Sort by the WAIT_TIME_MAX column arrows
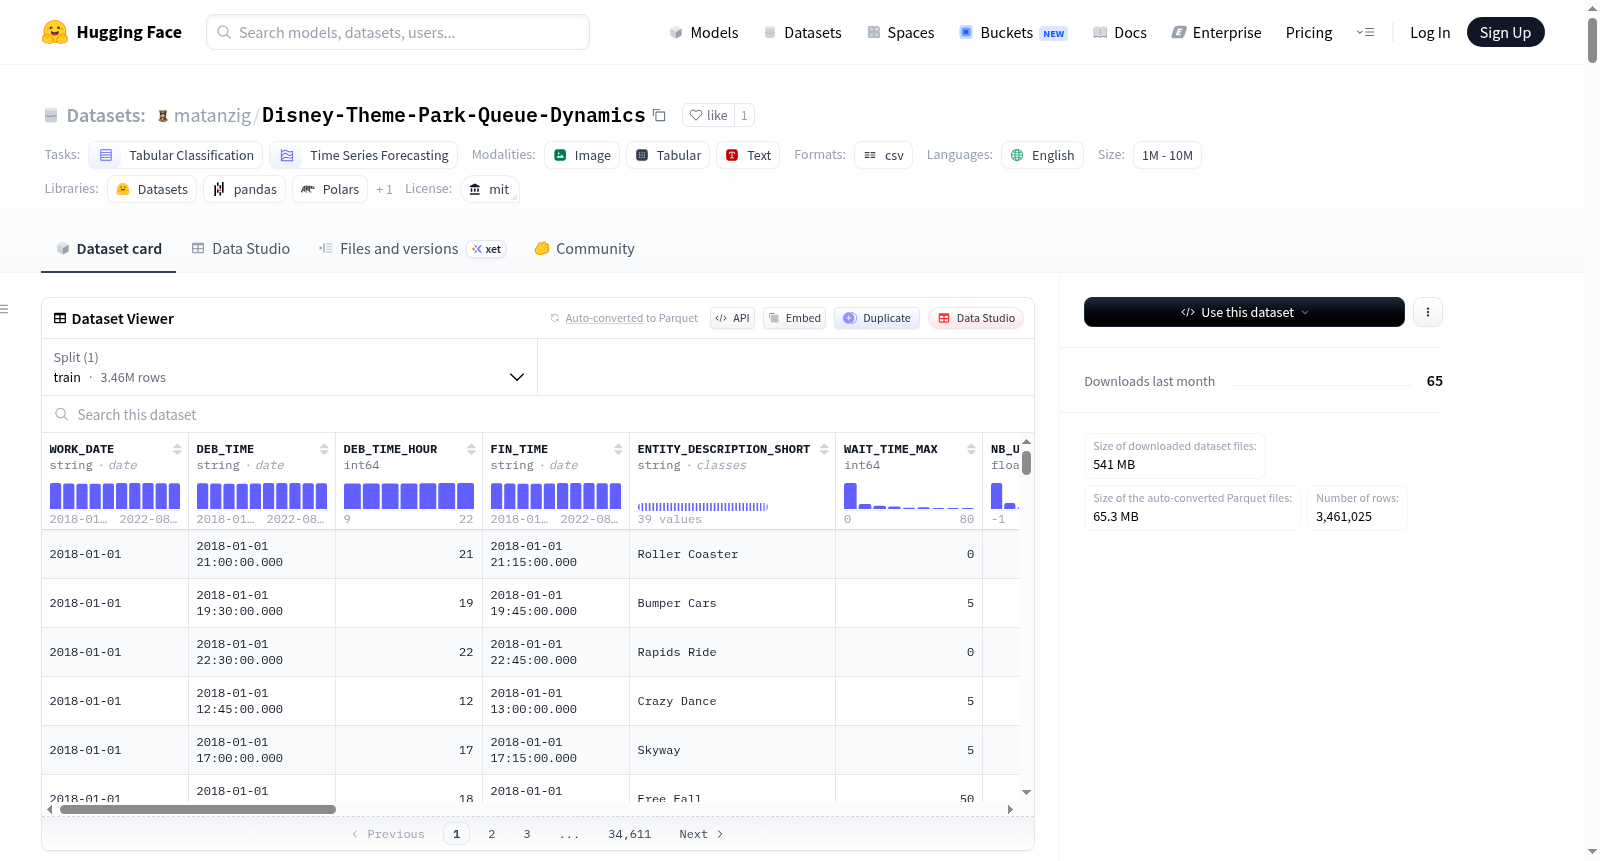 pyautogui.click(x=971, y=449)
